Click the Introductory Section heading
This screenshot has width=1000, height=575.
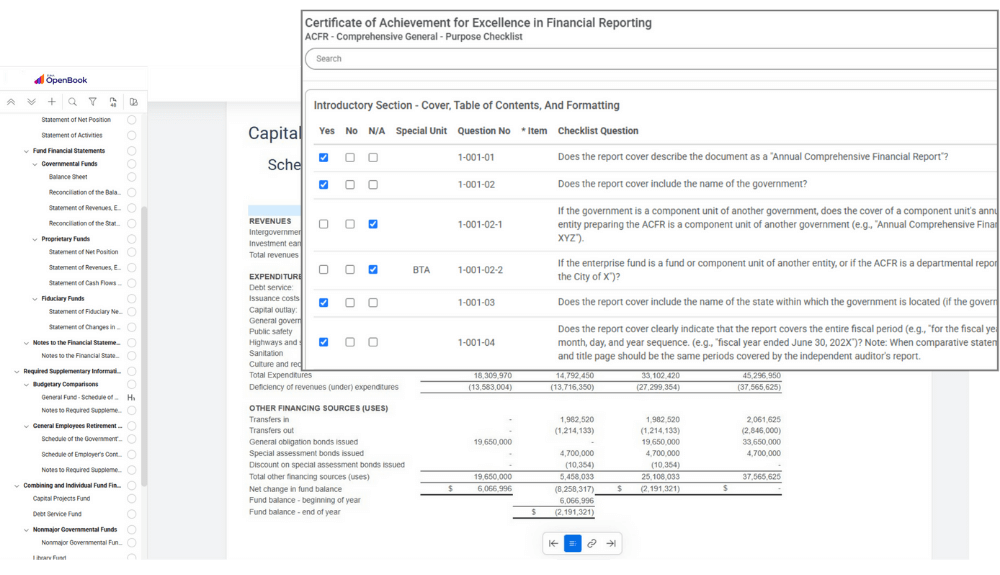point(467,106)
